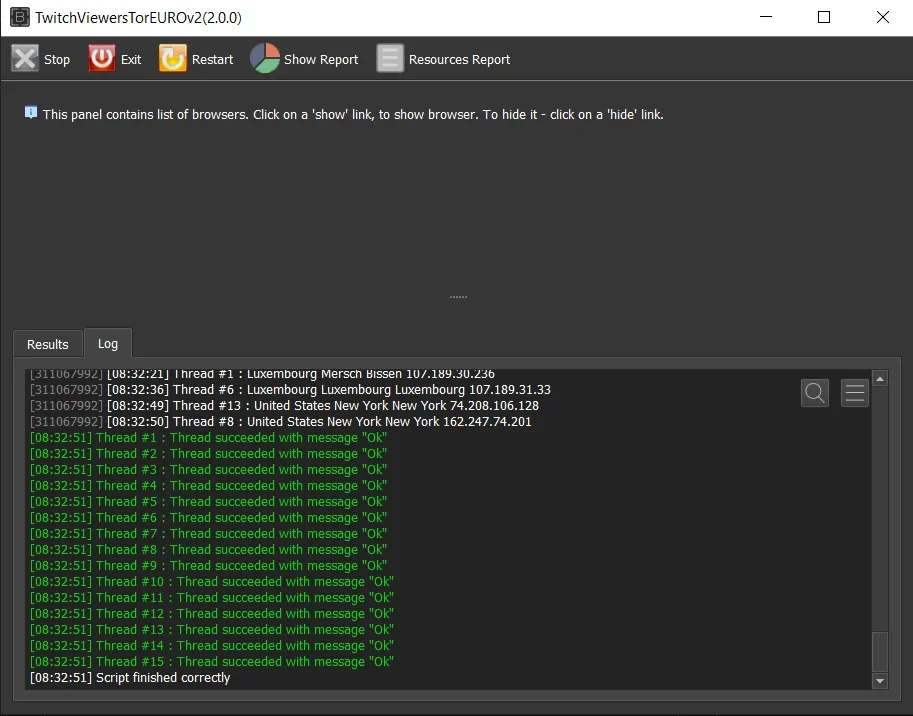The width and height of the screenshot is (913, 716).
Task: Click the Restart label
Action: [x=213, y=59]
